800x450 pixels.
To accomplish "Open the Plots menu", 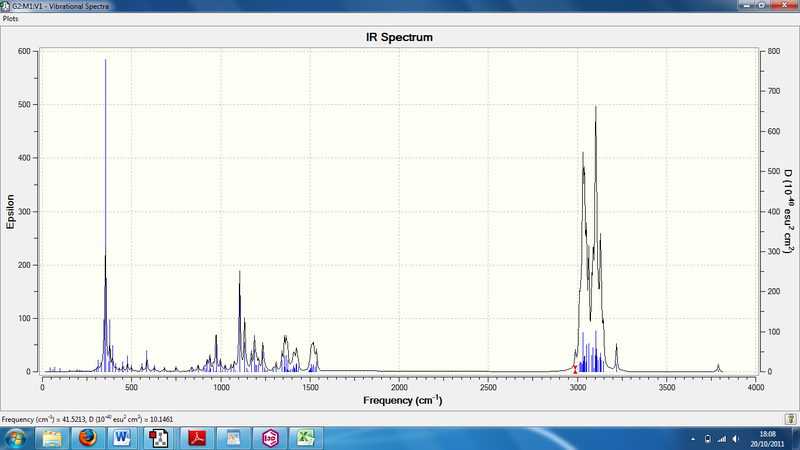I will [10, 18].
